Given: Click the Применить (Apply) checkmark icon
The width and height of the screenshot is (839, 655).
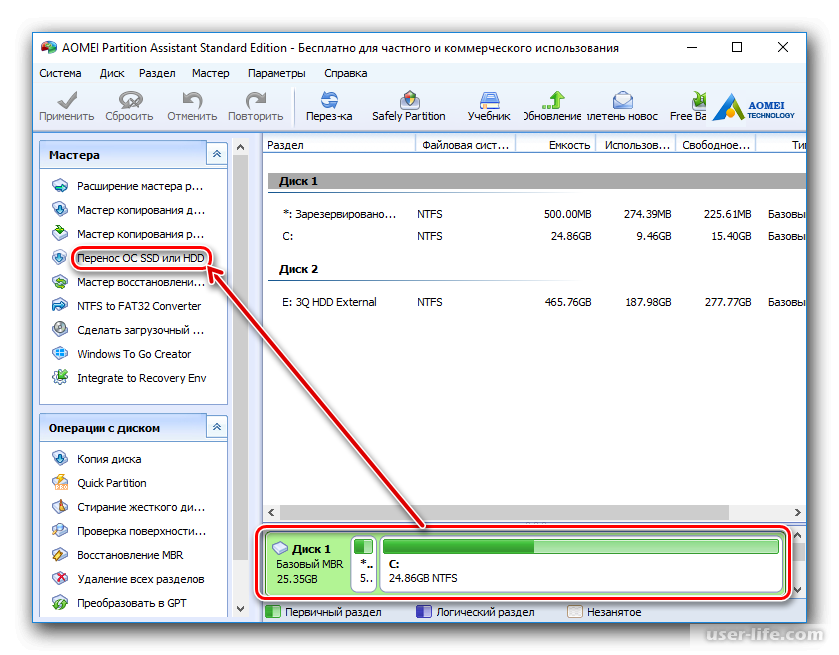Looking at the screenshot, I should point(67,100).
